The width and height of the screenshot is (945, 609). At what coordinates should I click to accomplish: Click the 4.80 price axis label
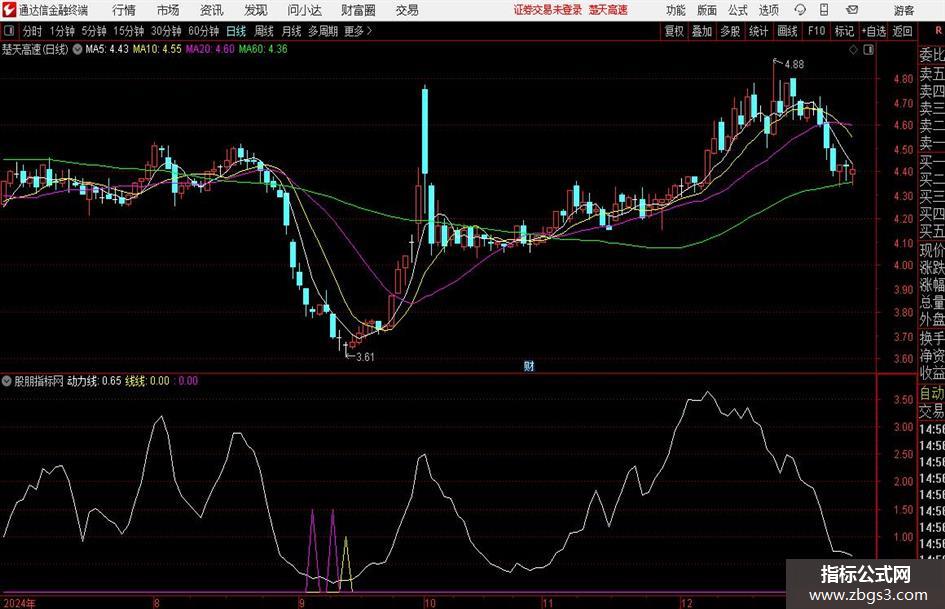coord(903,78)
